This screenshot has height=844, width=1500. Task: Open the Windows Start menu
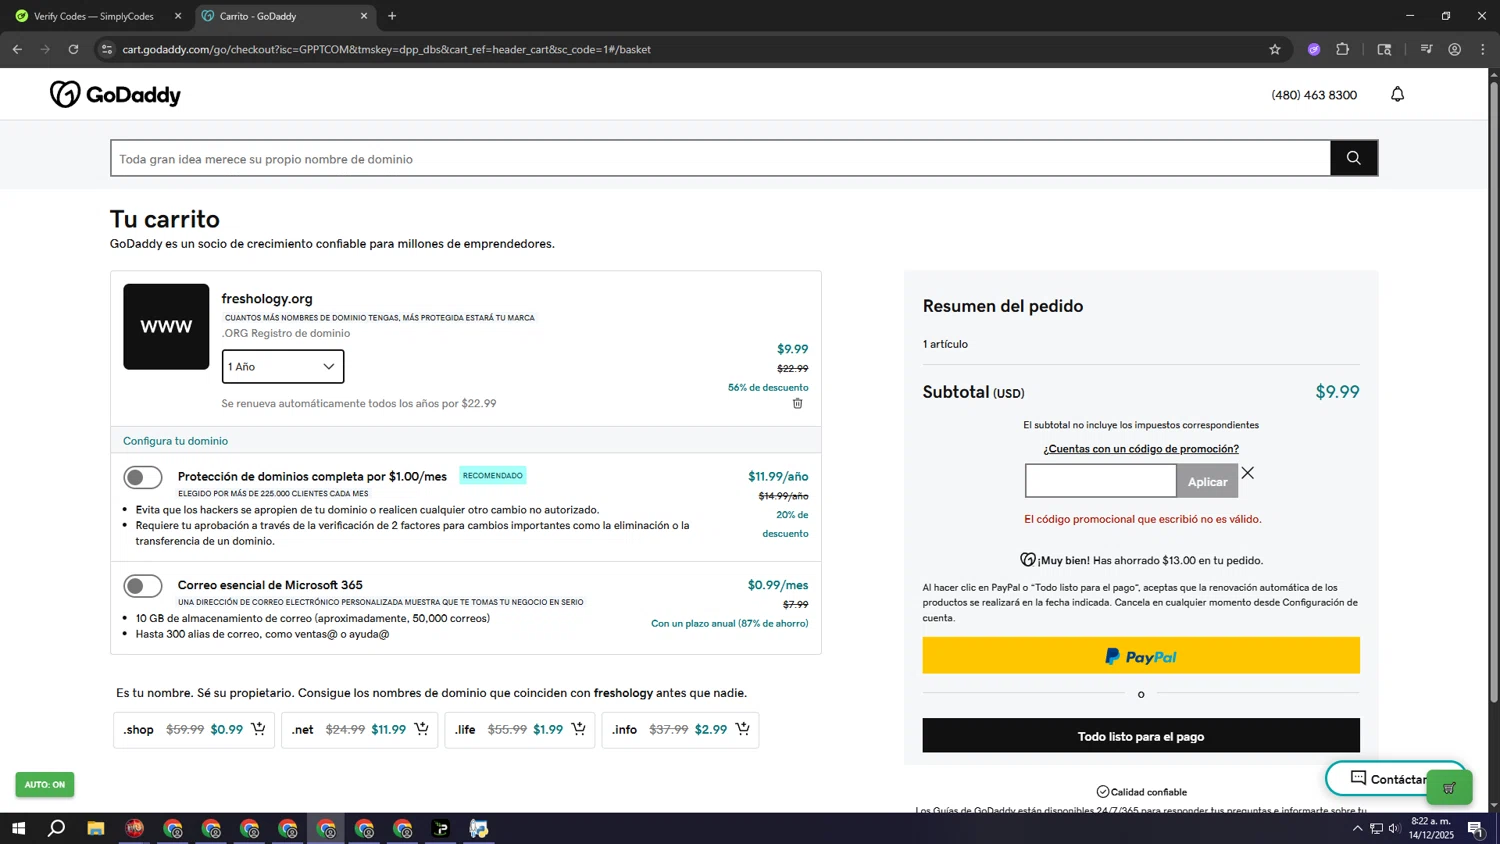point(17,828)
